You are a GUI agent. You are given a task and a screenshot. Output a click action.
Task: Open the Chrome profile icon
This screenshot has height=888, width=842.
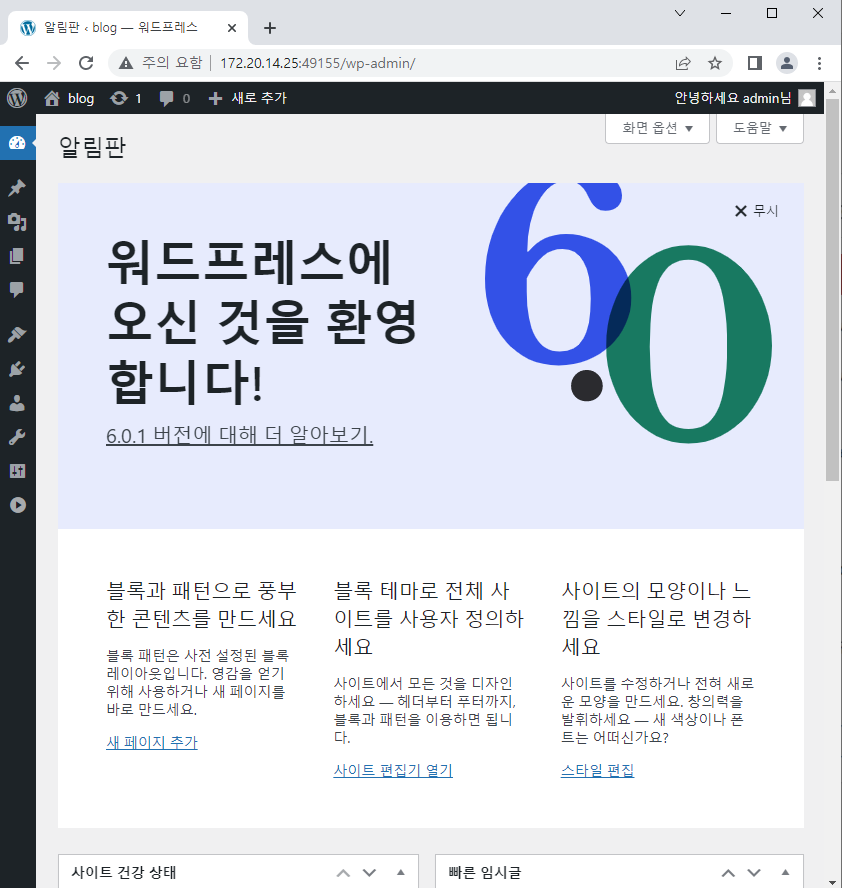click(787, 63)
